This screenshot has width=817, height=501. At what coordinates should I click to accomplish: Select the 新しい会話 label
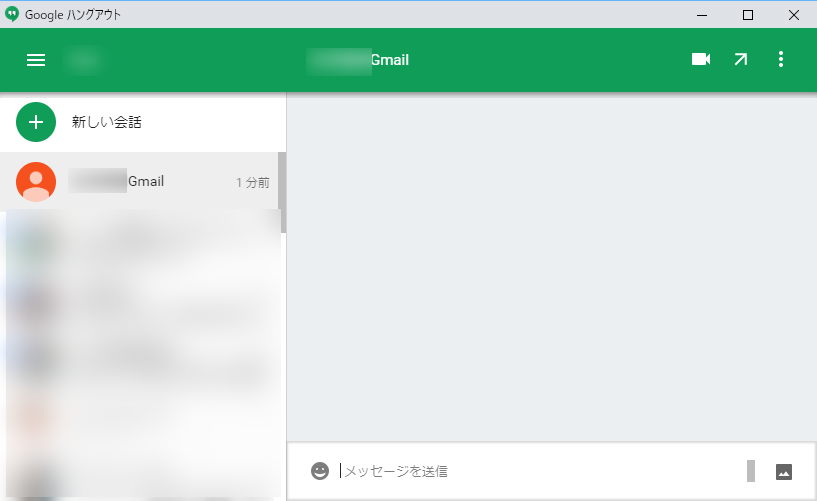107,122
